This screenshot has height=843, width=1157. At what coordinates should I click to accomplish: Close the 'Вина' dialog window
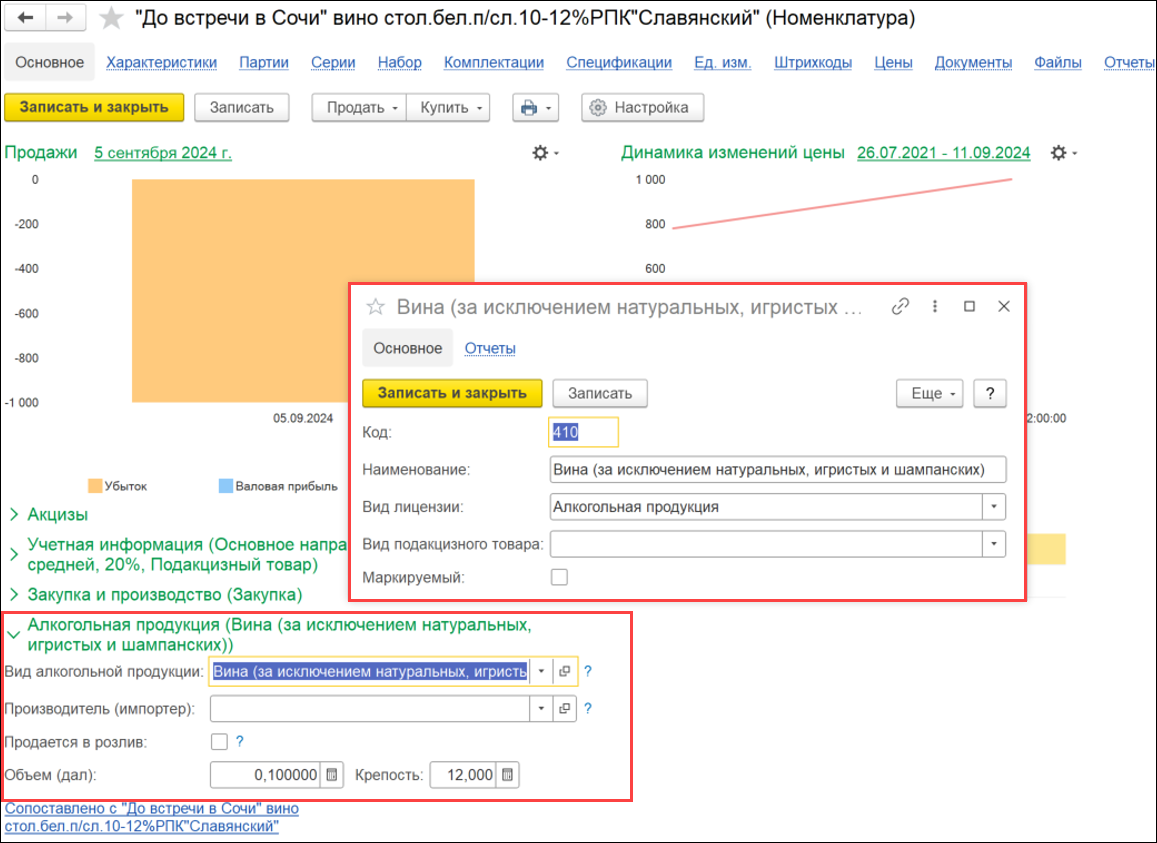[x=1004, y=306]
